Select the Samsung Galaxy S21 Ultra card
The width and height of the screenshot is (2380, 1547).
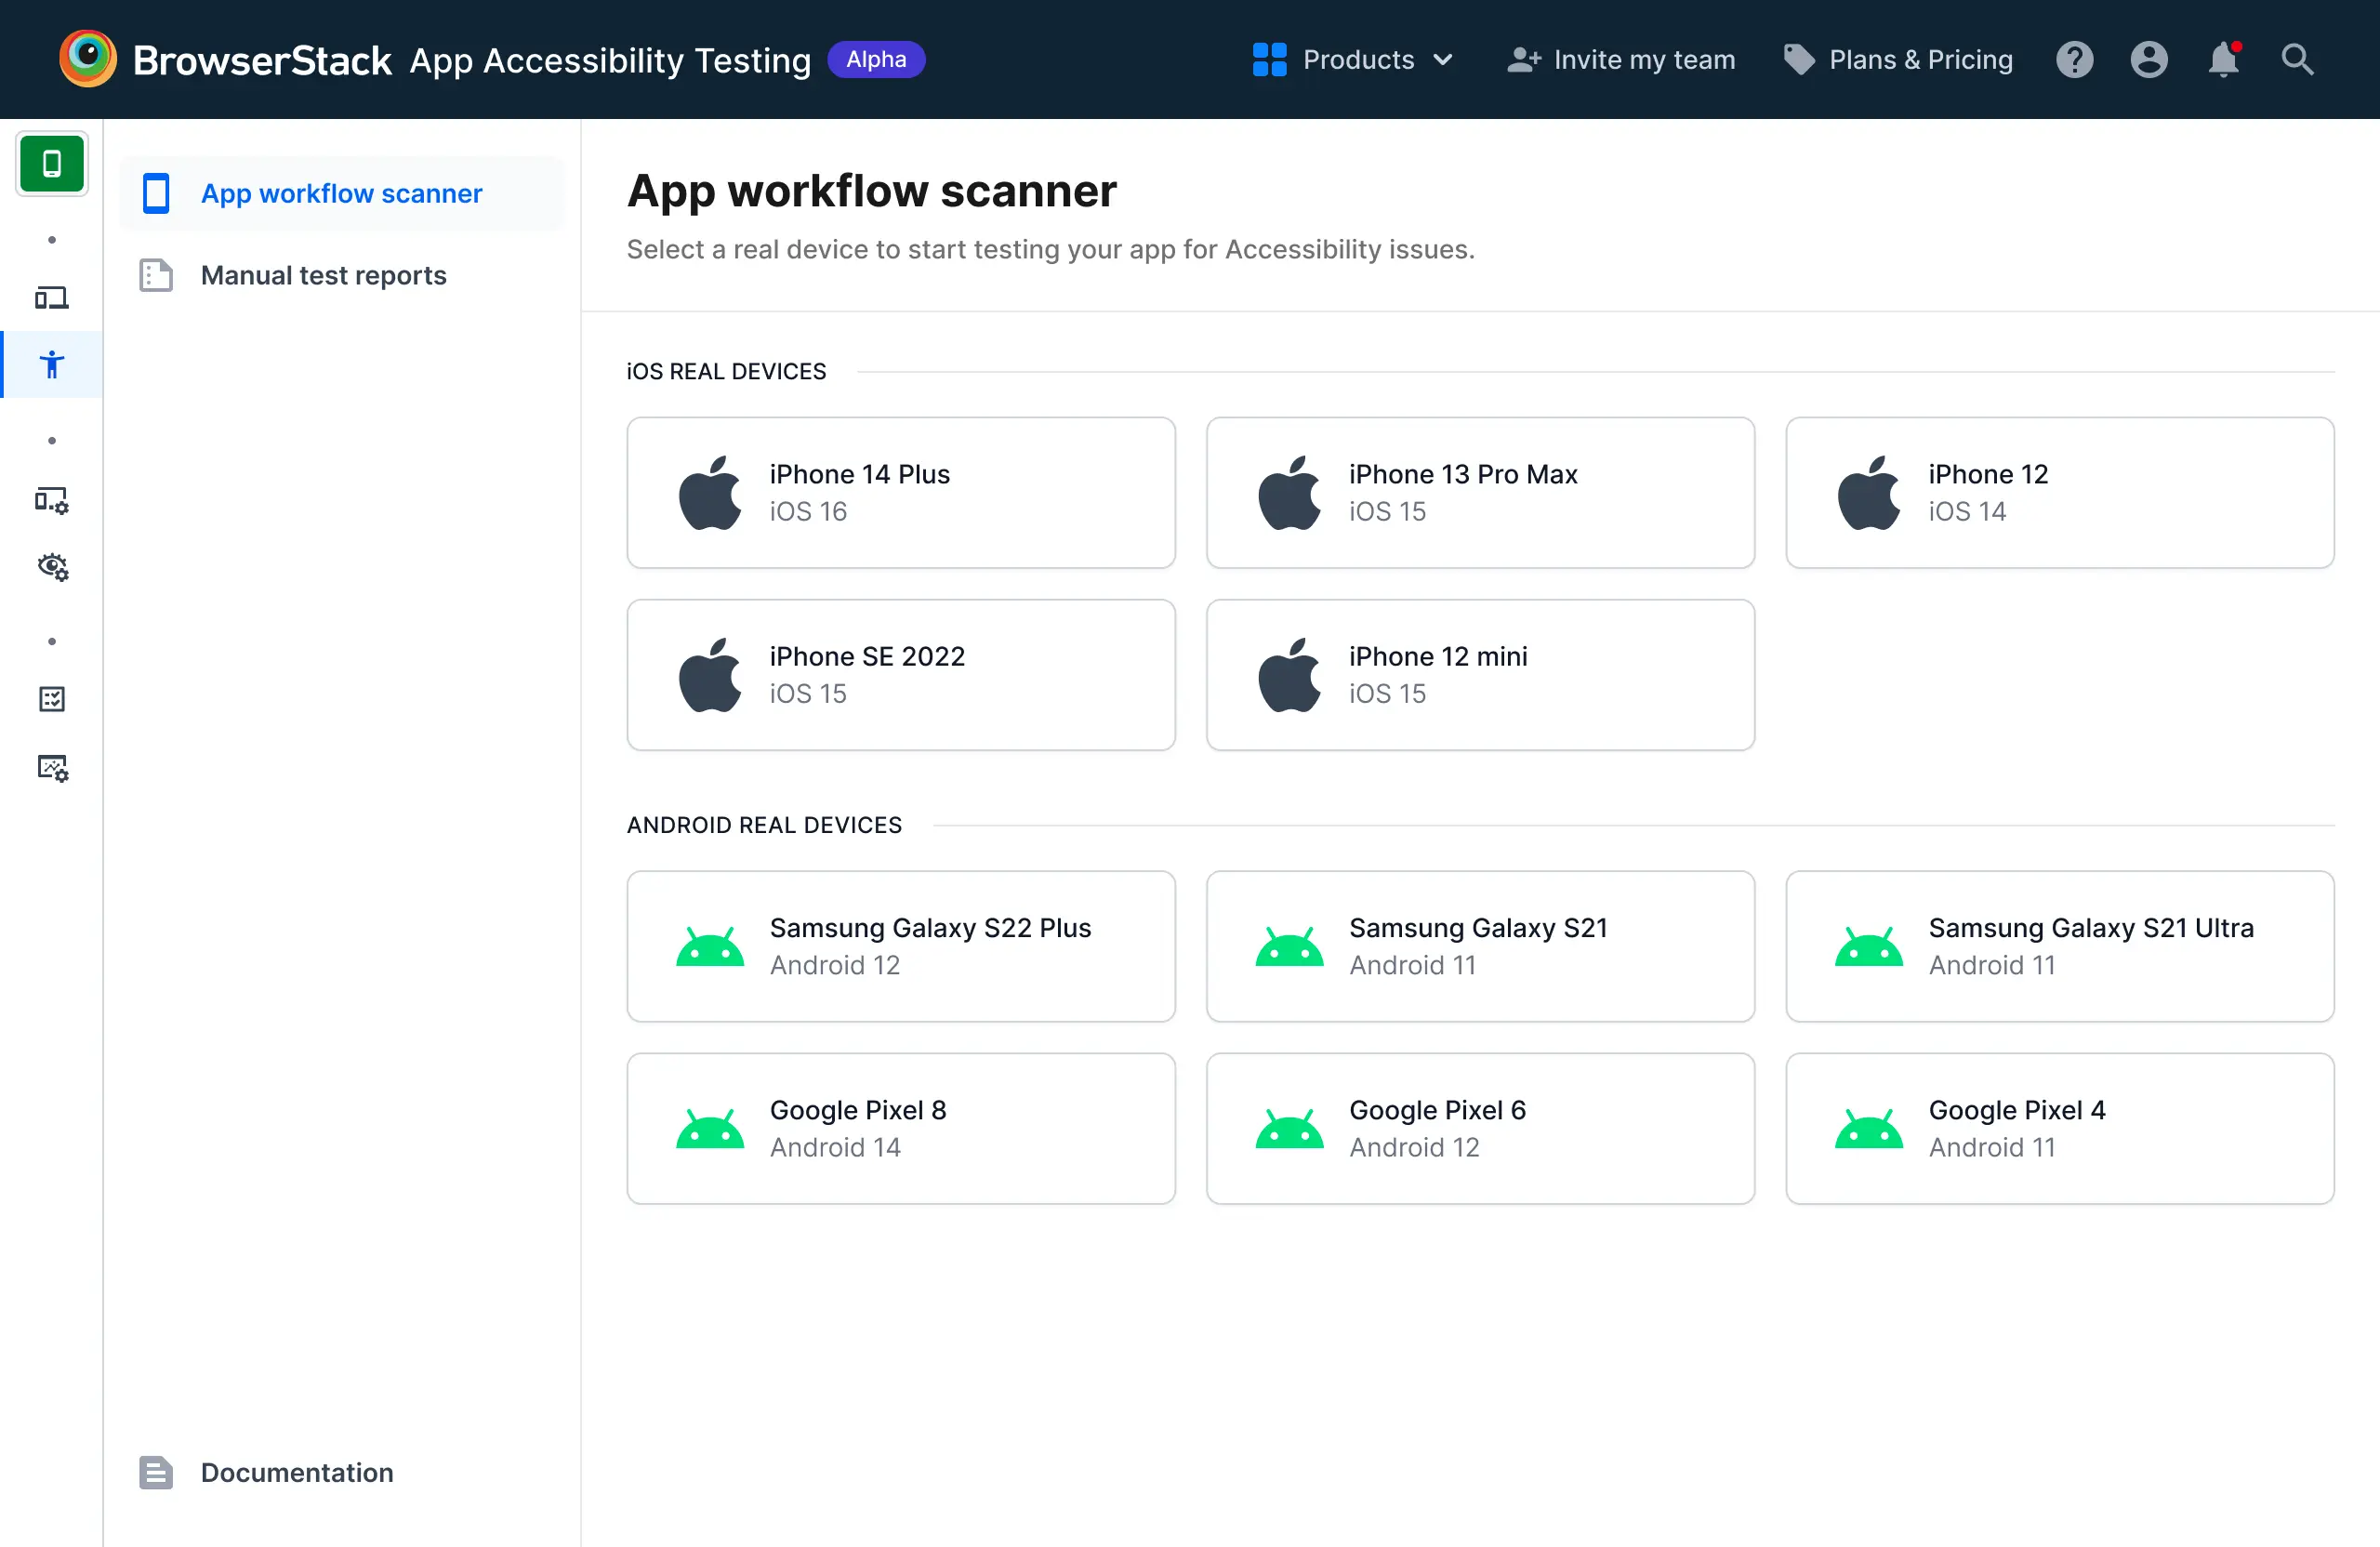2059,946
